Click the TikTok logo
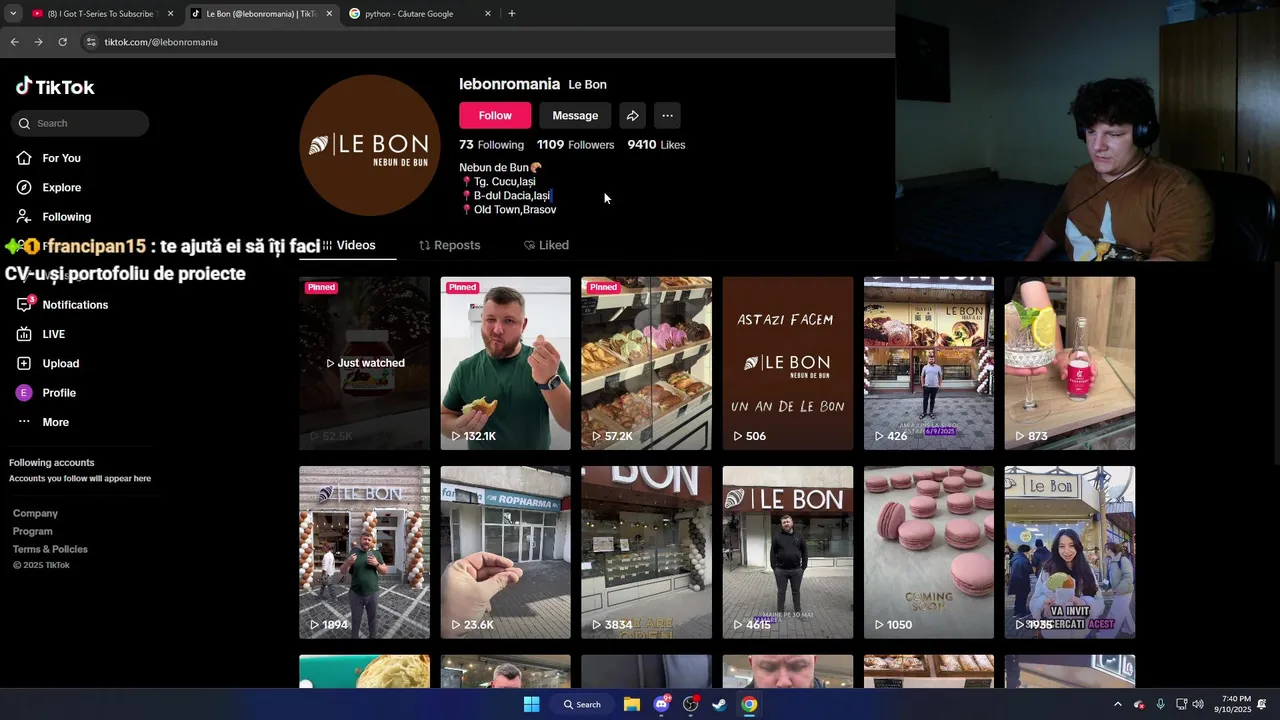 coord(55,87)
